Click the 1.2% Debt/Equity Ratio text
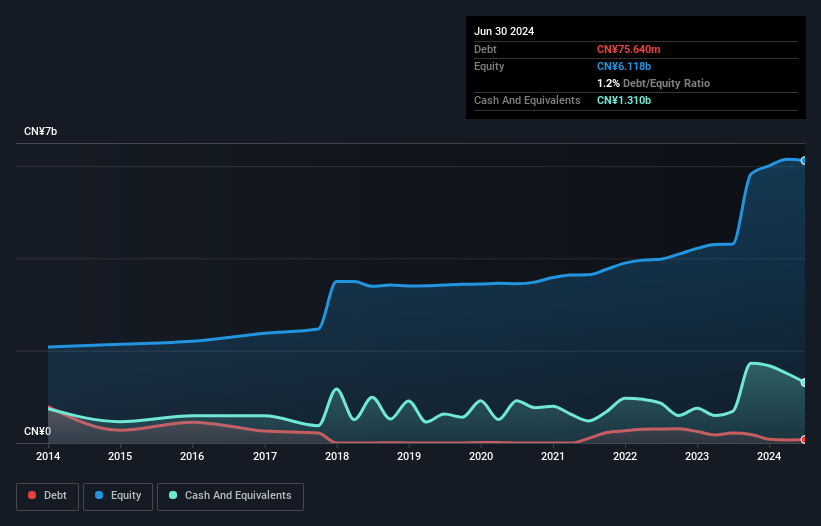 point(653,83)
